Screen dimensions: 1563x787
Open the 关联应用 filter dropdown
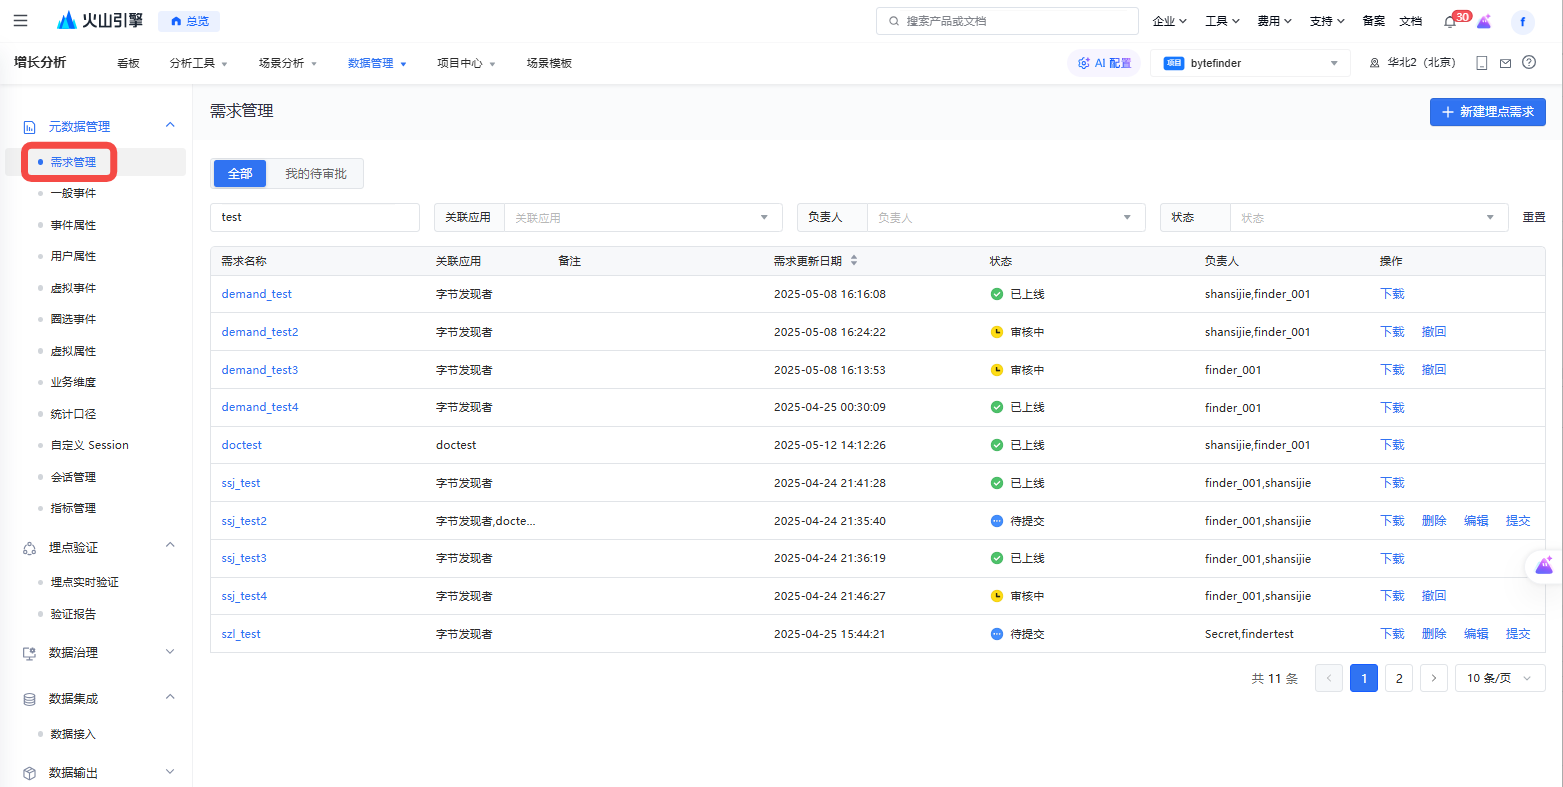(643, 217)
